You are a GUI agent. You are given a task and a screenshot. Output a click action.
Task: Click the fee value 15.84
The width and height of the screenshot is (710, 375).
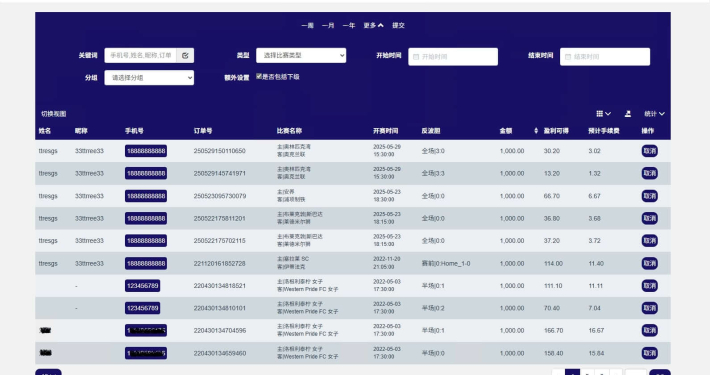[596, 353]
